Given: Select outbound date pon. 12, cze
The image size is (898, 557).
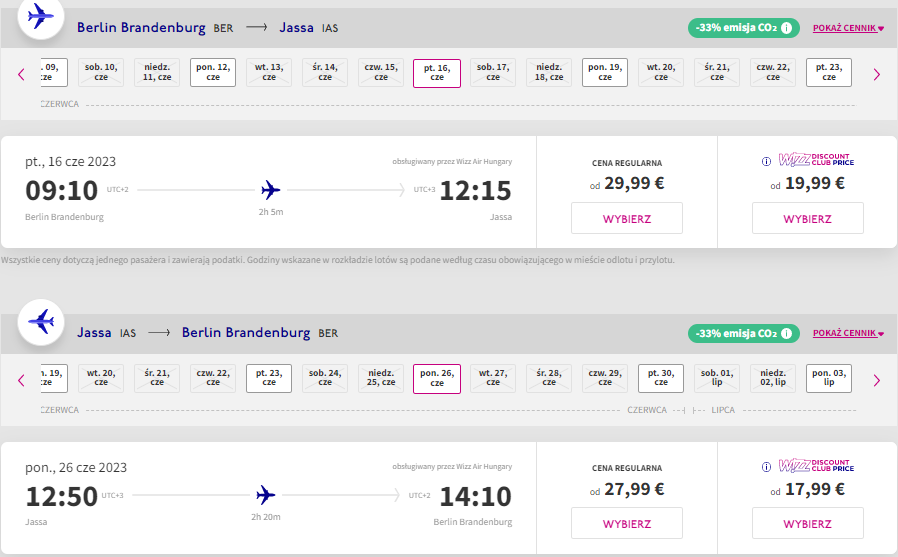Looking at the screenshot, I should [x=213, y=72].
